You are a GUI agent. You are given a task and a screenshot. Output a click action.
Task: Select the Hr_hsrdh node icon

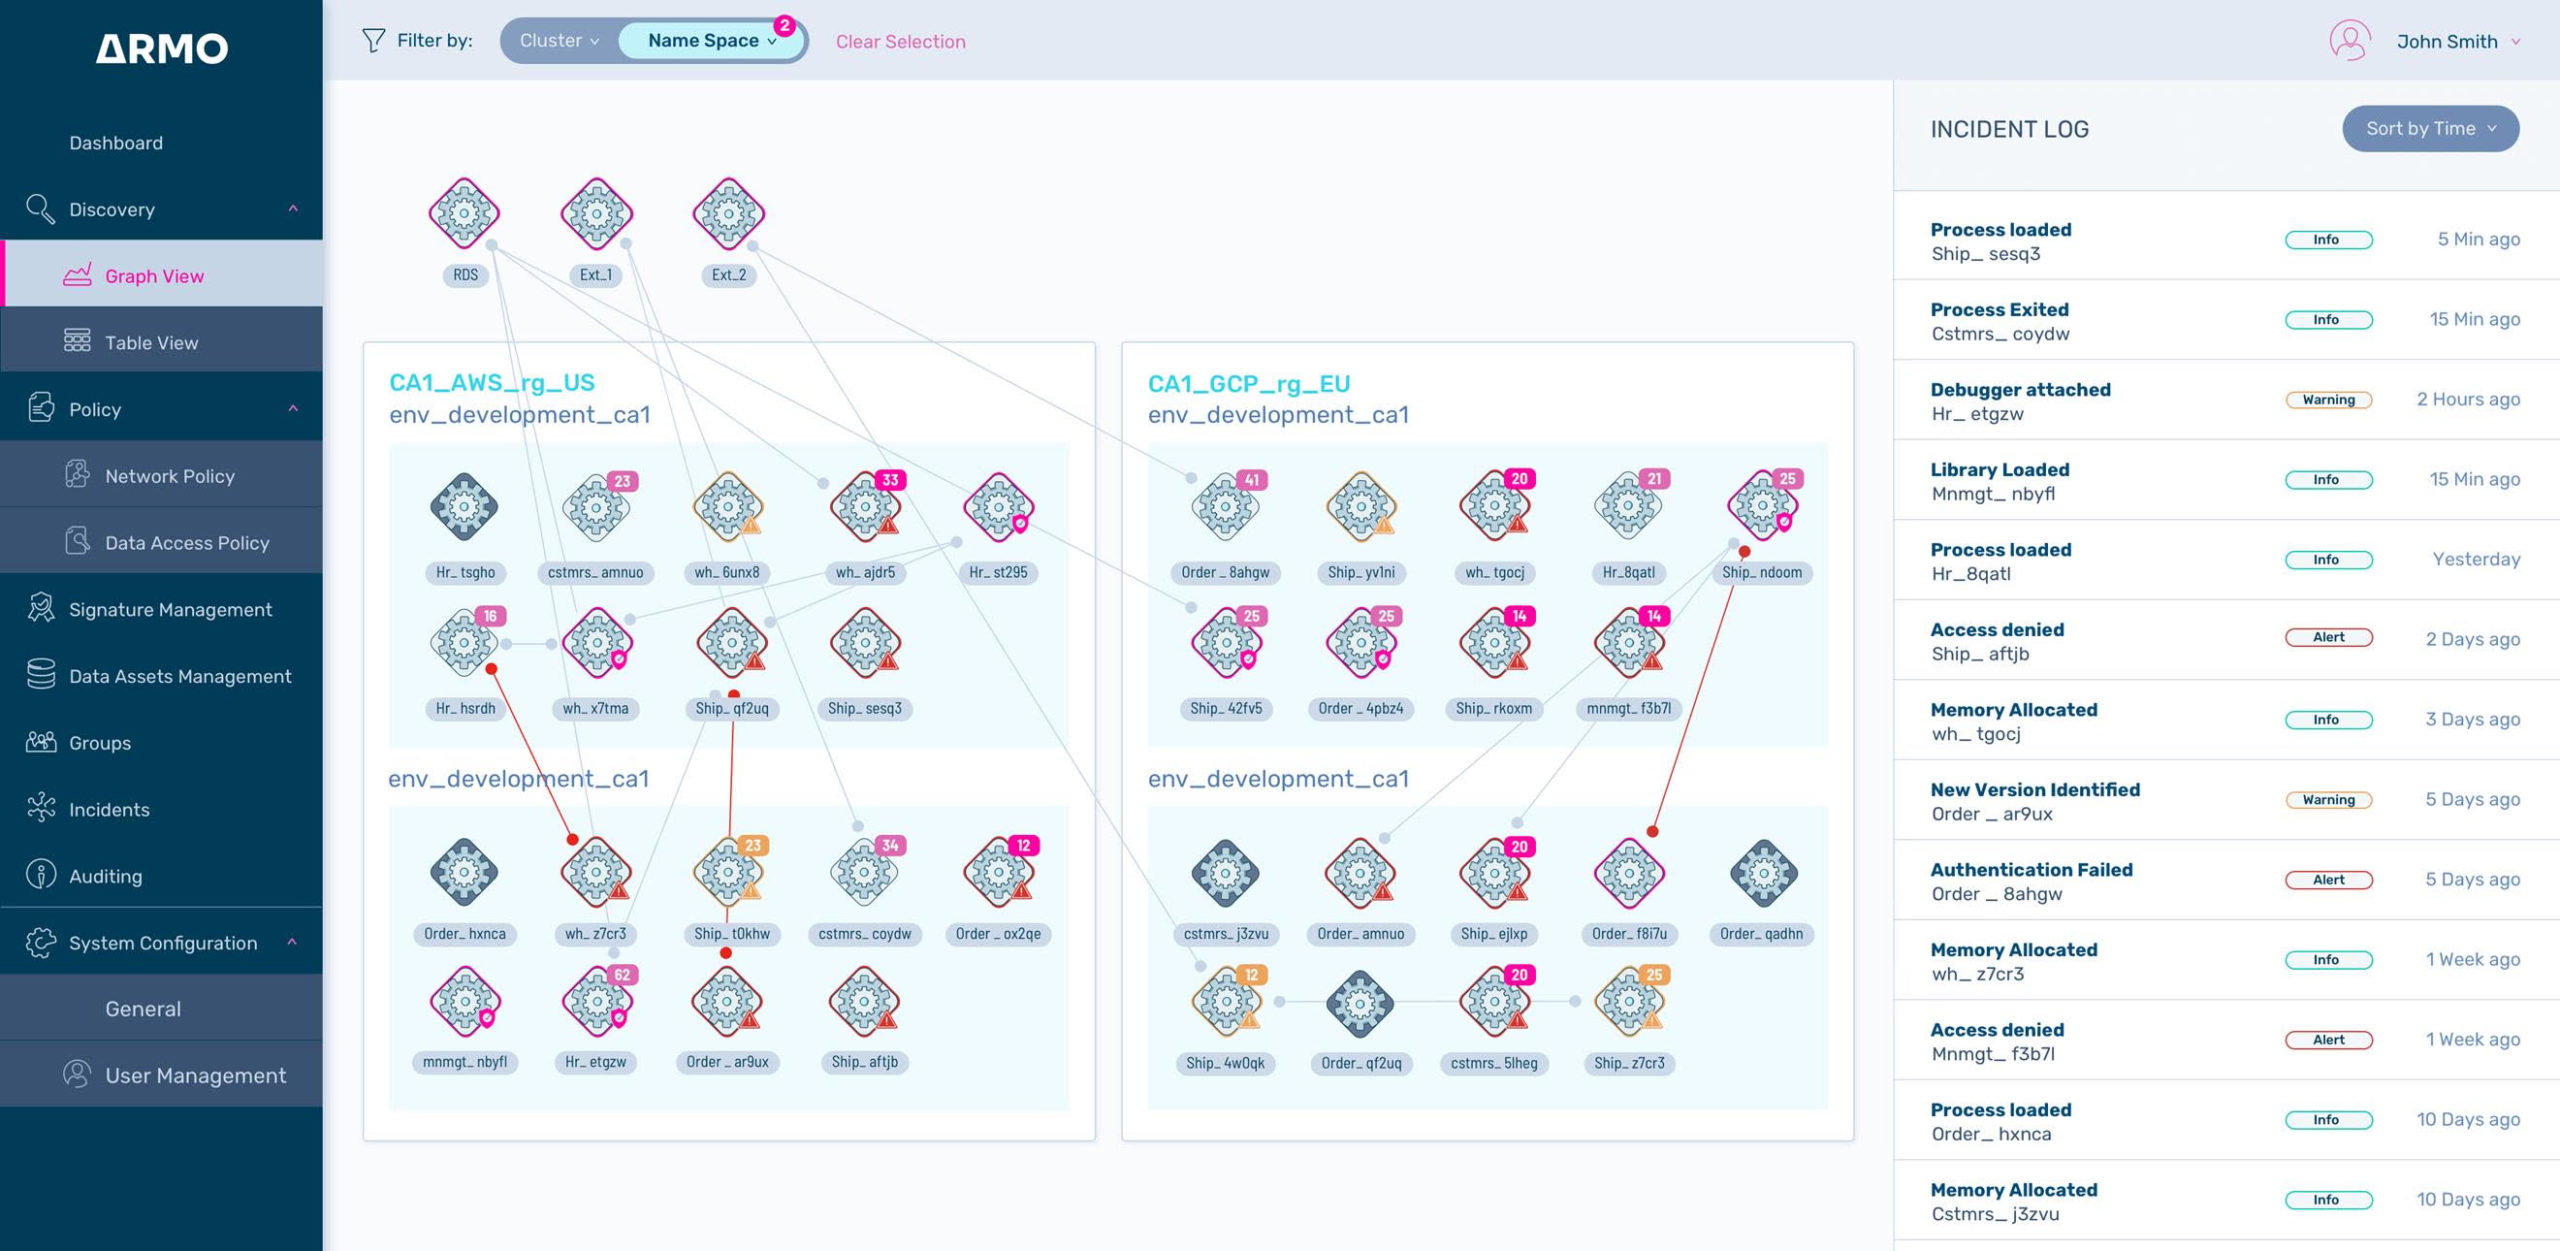[464, 643]
